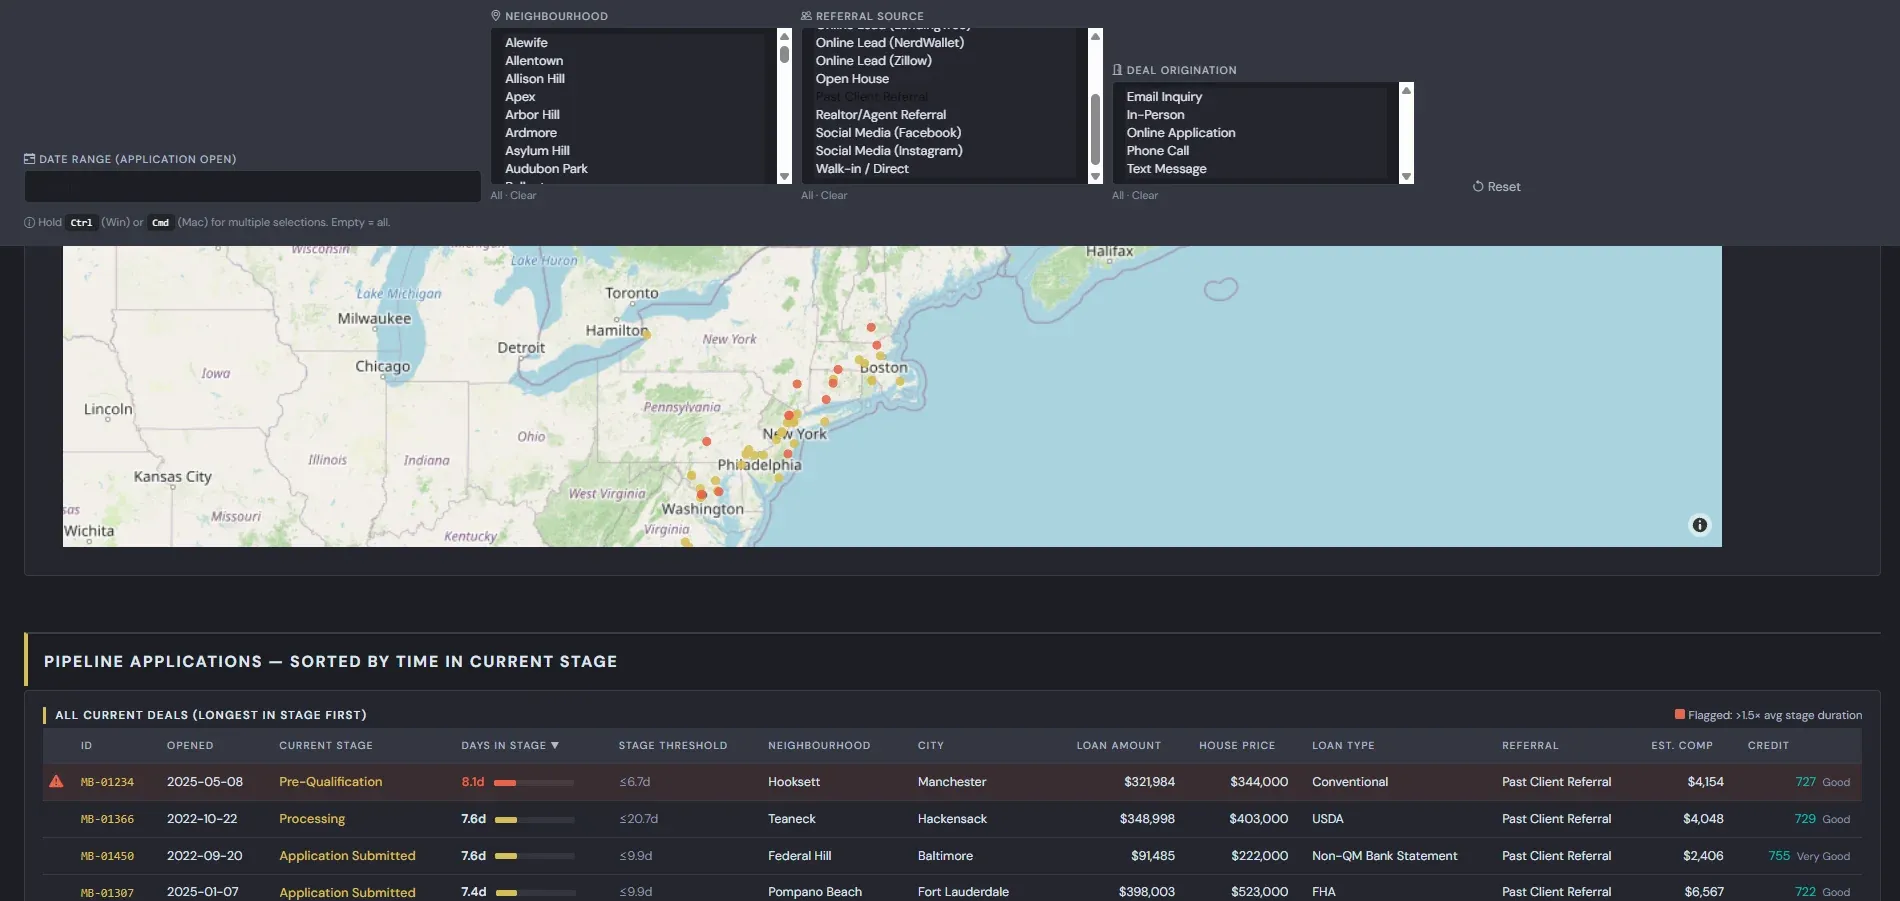Viewport: 1900px width, 901px height.
Task: Click the 8.1d days-in-stage progress bar
Action: pyautogui.click(x=534, y=783)
